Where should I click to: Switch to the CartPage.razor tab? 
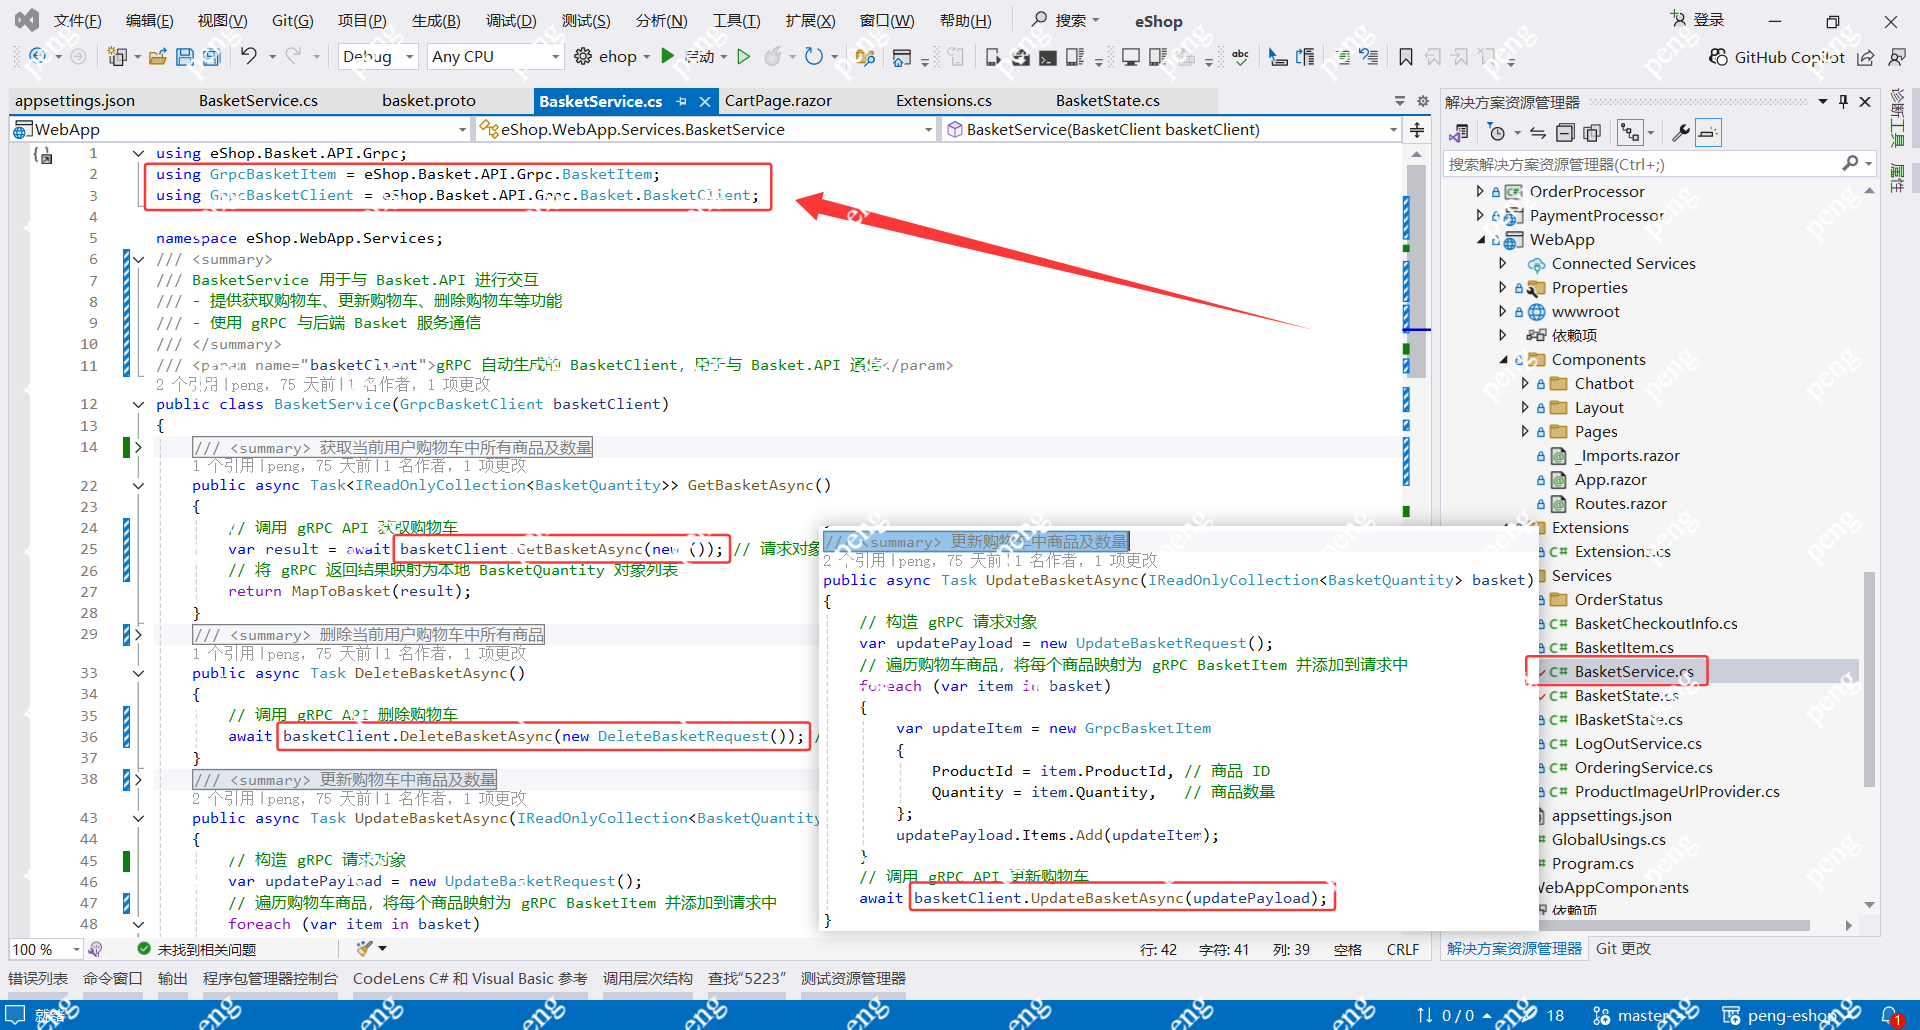click(777, 100)
